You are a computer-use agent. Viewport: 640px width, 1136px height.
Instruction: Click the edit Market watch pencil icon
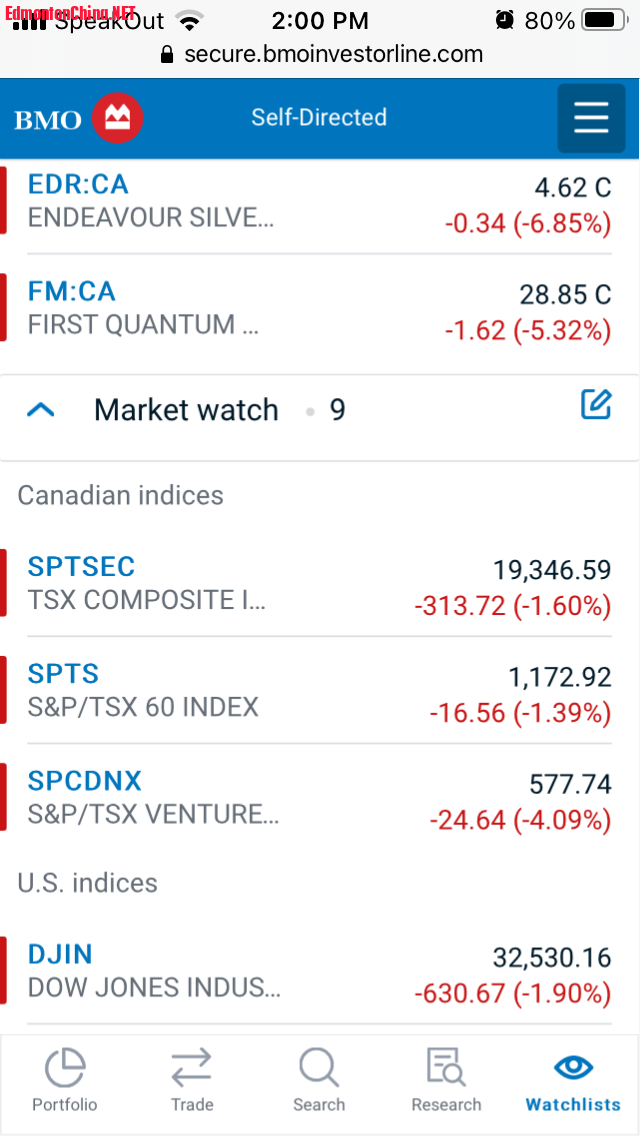(596, 405)
